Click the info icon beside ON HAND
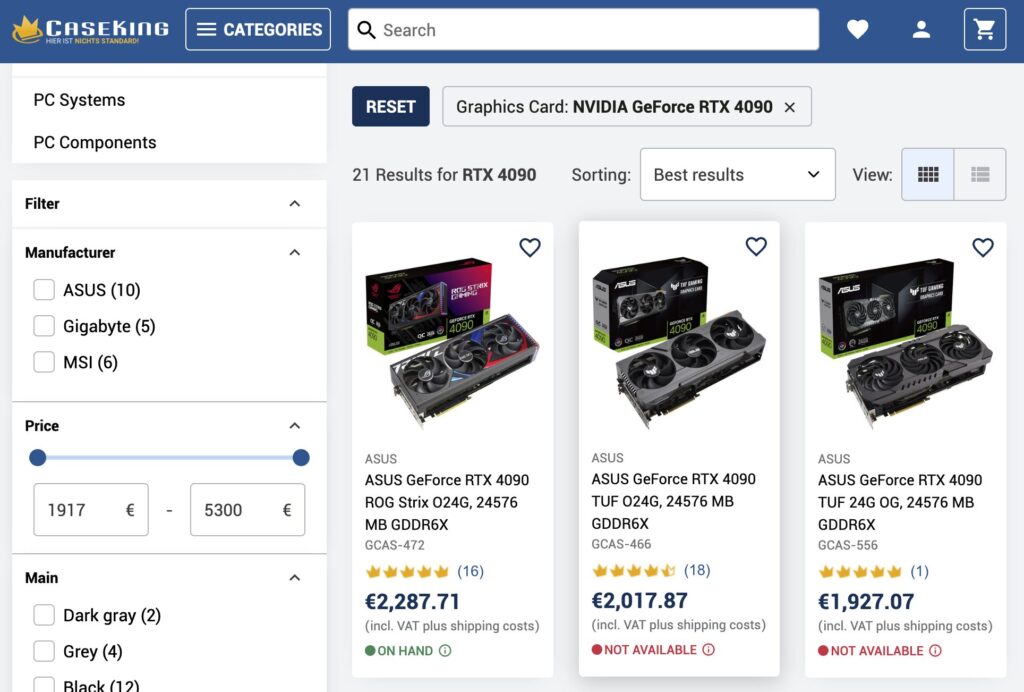 445,651
